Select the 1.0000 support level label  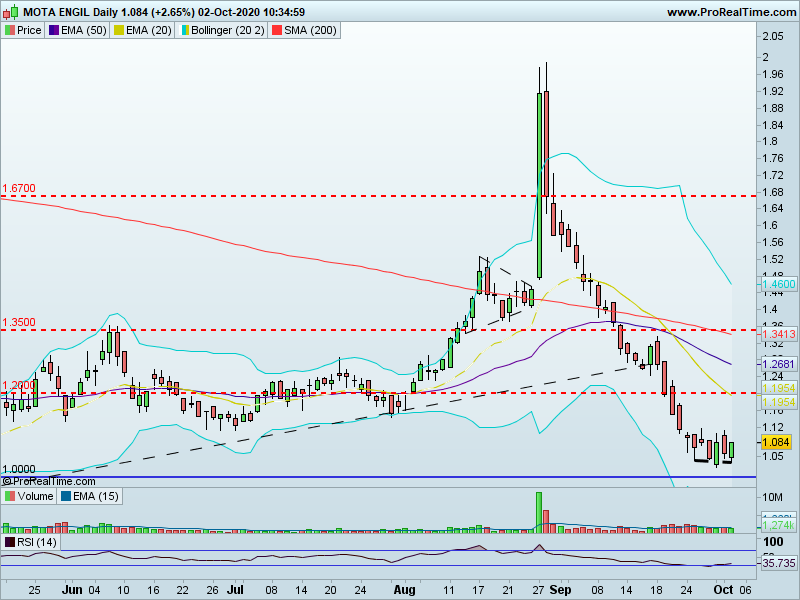click(x=19, y=469)
